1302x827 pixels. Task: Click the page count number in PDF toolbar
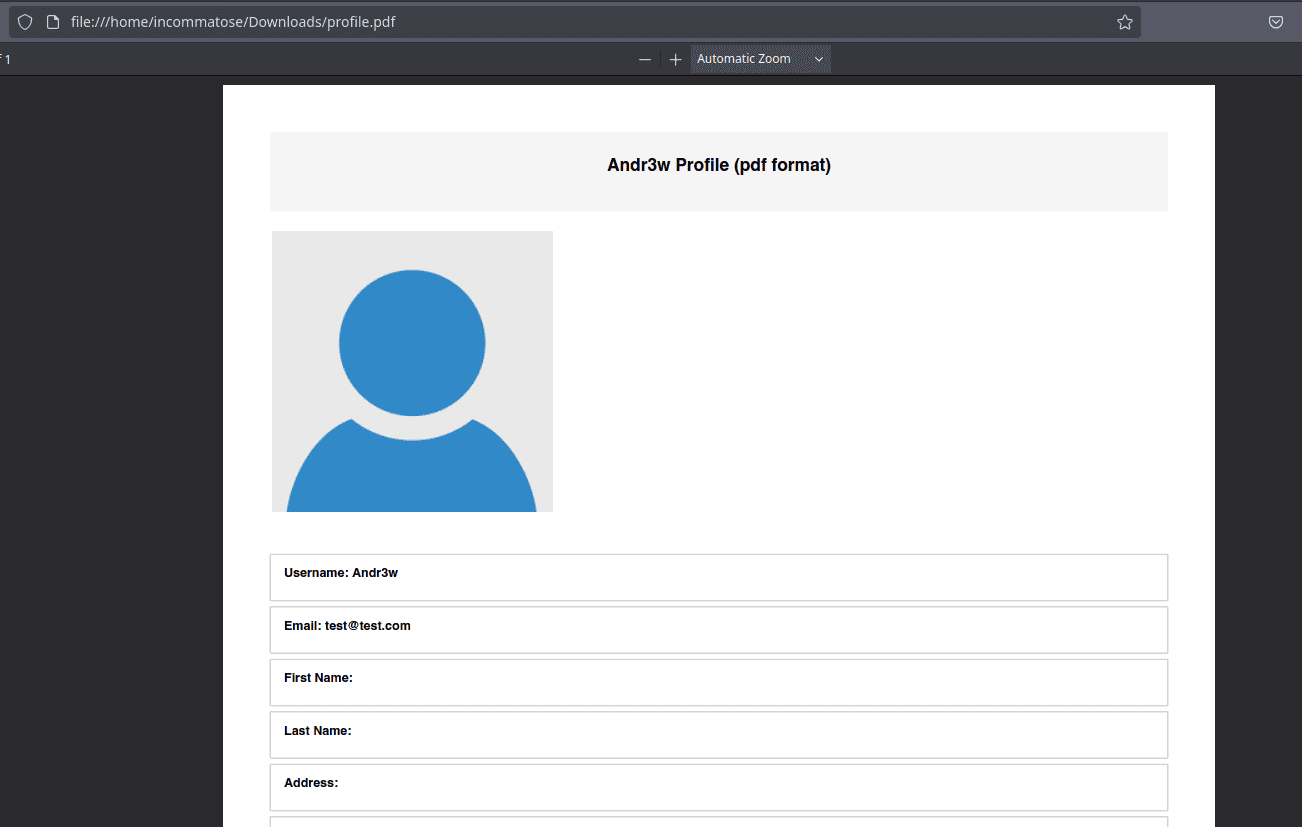[x=6, y=59]
